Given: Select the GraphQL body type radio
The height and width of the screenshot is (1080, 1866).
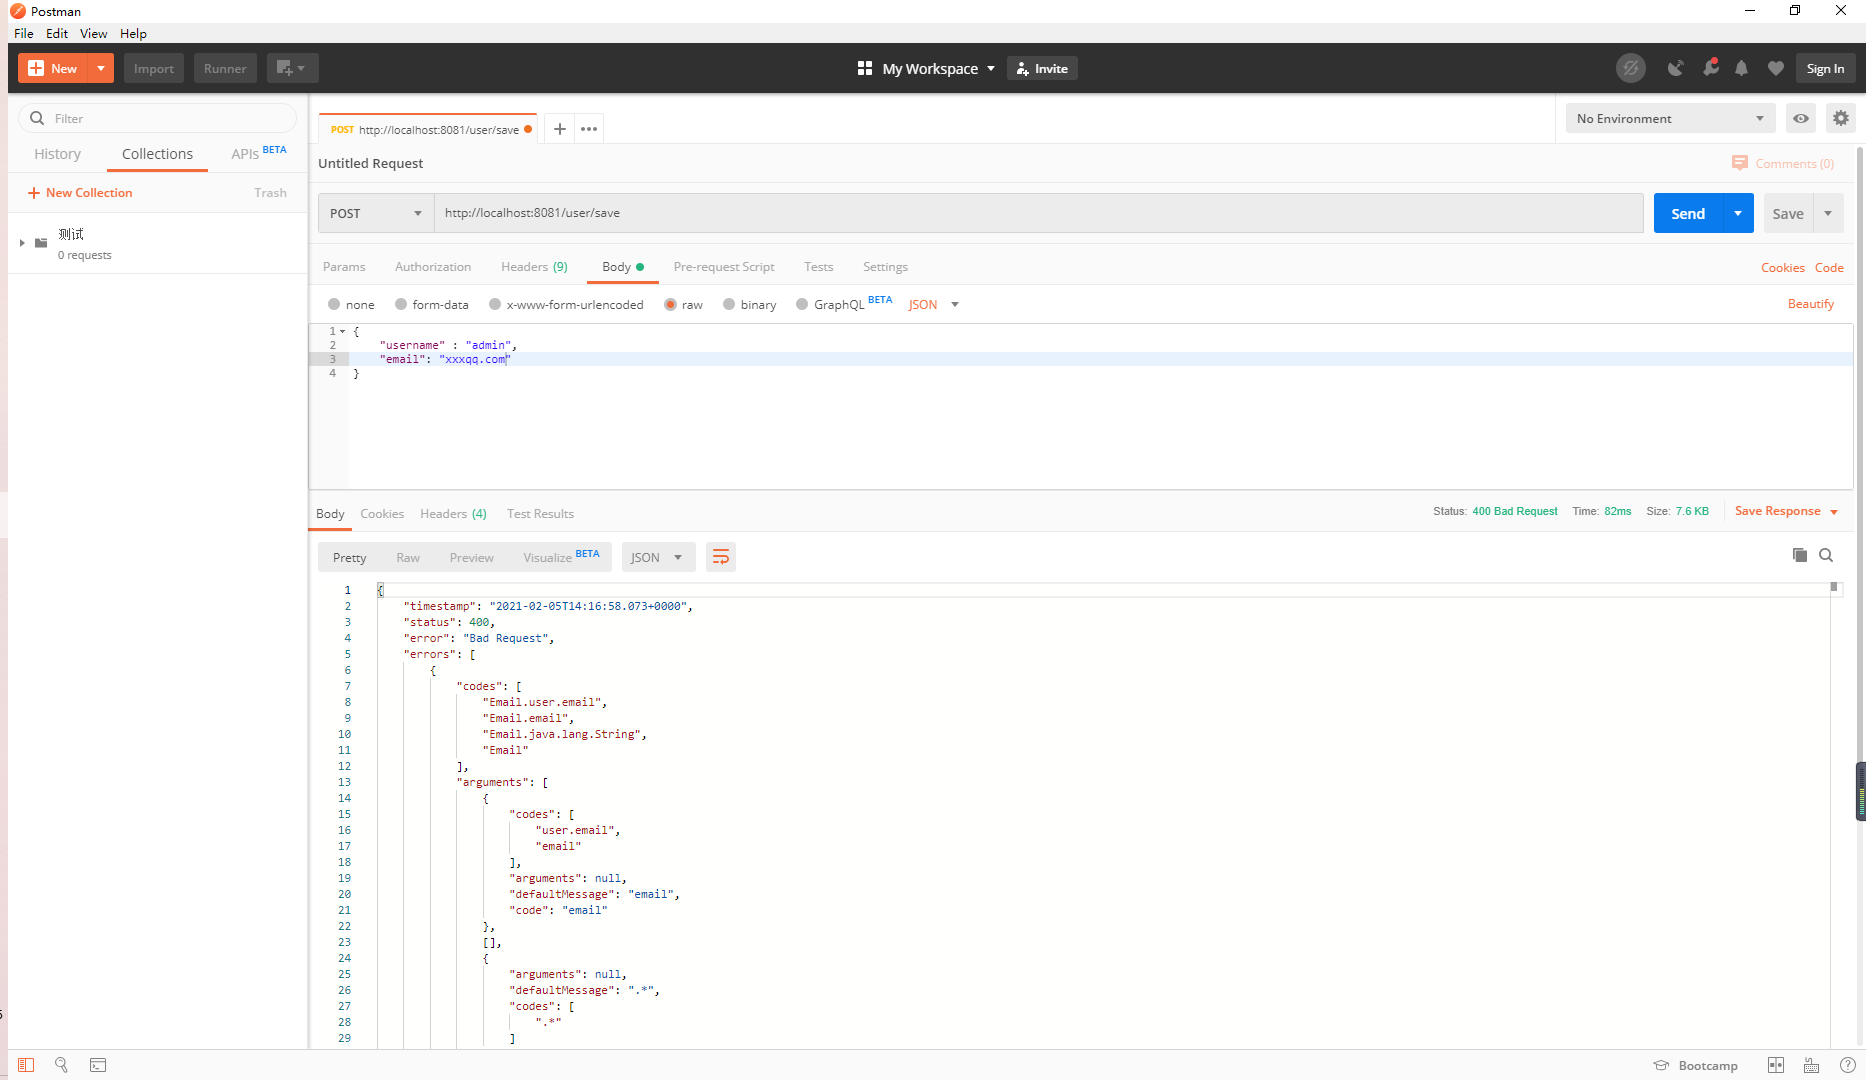Looking at the screenshot, I should click(802, 304).
